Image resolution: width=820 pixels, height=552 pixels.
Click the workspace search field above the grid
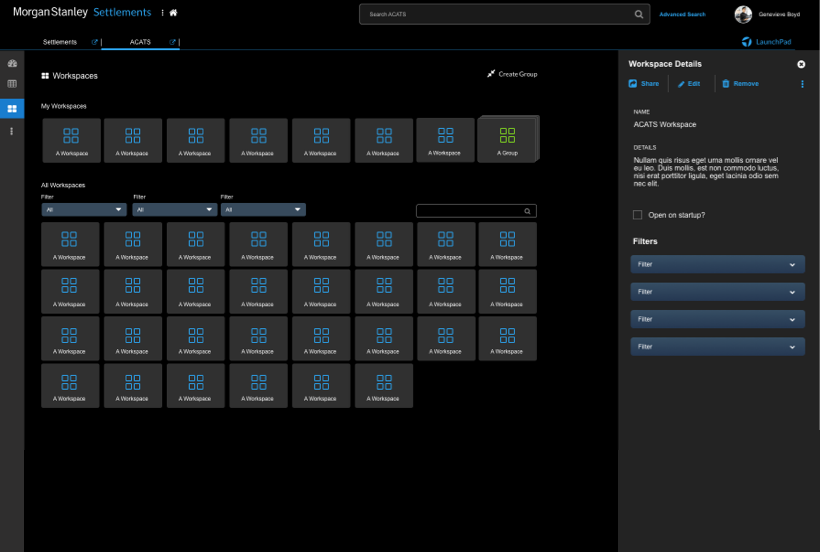pos(470,211)
